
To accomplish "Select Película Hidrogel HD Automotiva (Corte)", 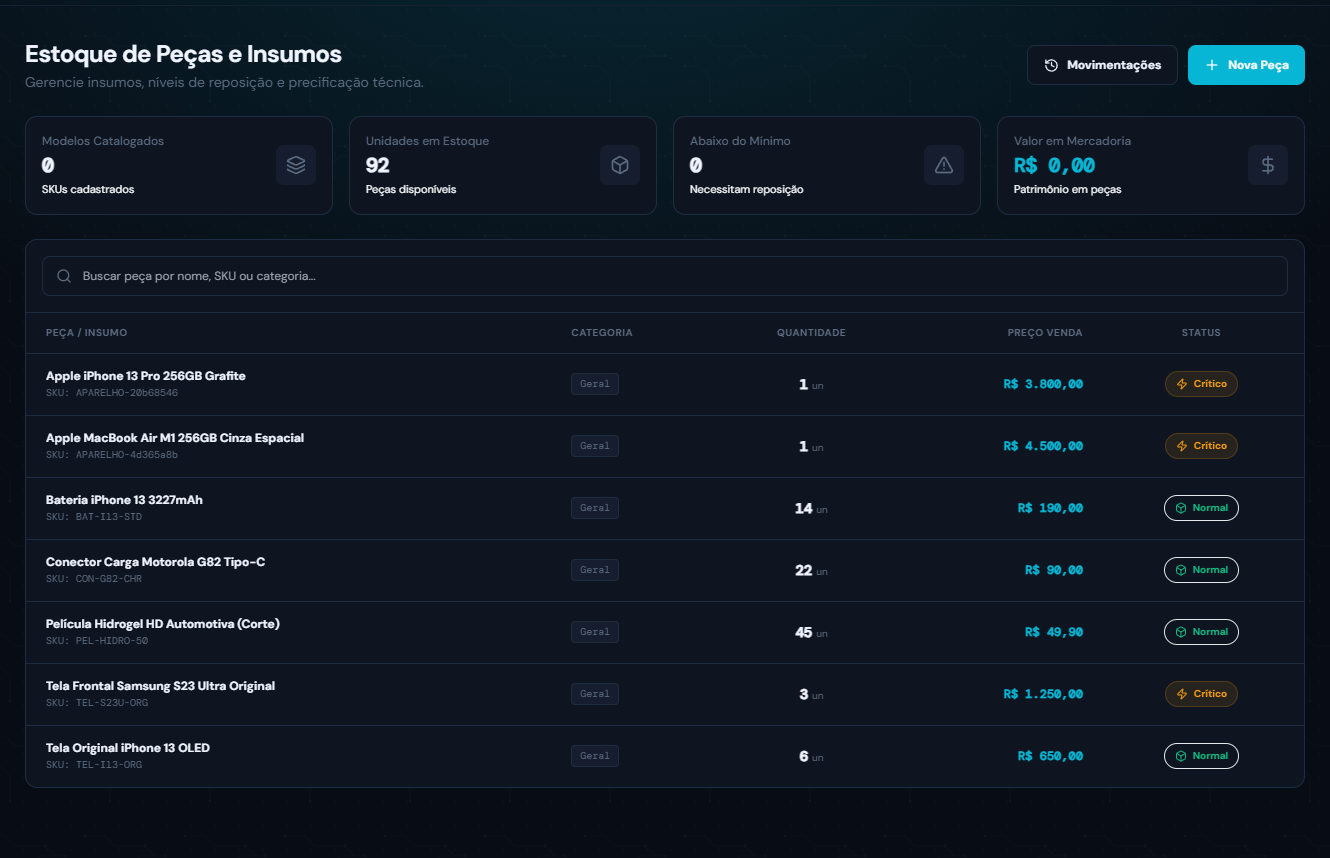I will pyautogui.click(x=163, y=624).
